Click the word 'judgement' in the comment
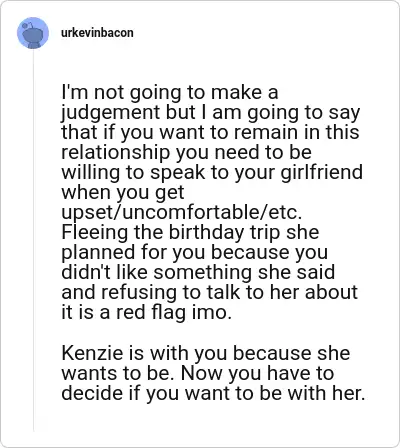The image size is (400, 448). coord(111,113)
